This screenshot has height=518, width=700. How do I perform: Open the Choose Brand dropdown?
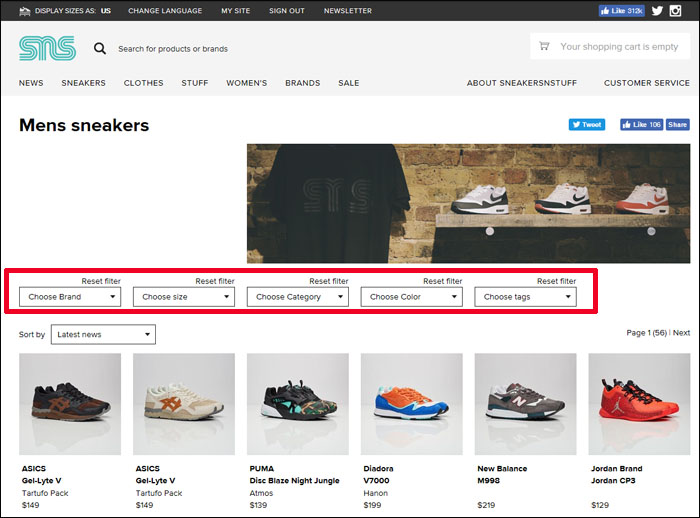[x=70, y=297]
